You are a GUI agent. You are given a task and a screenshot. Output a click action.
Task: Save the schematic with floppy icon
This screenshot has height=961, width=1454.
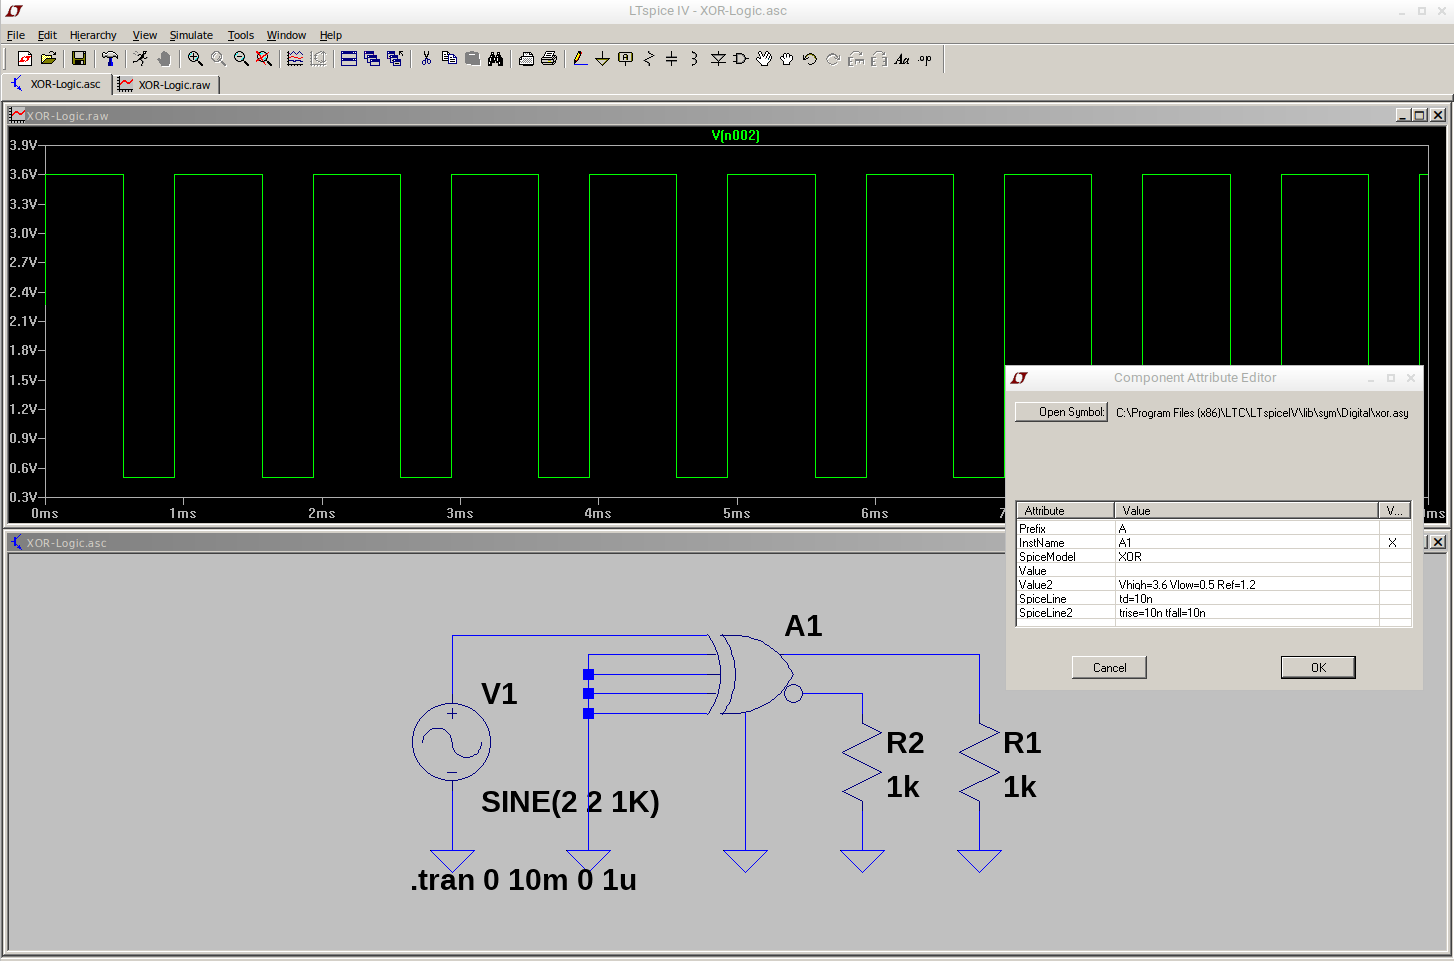pyautogui.click(x=79, y=59)
